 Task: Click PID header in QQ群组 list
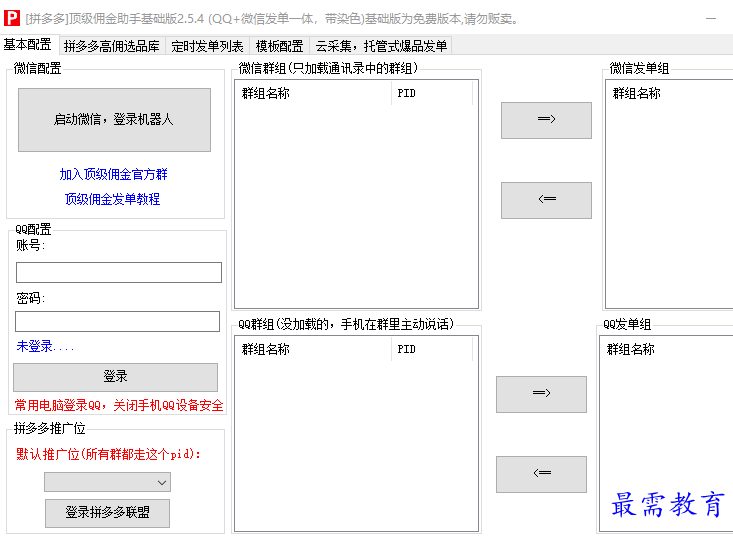coord(431,349)
